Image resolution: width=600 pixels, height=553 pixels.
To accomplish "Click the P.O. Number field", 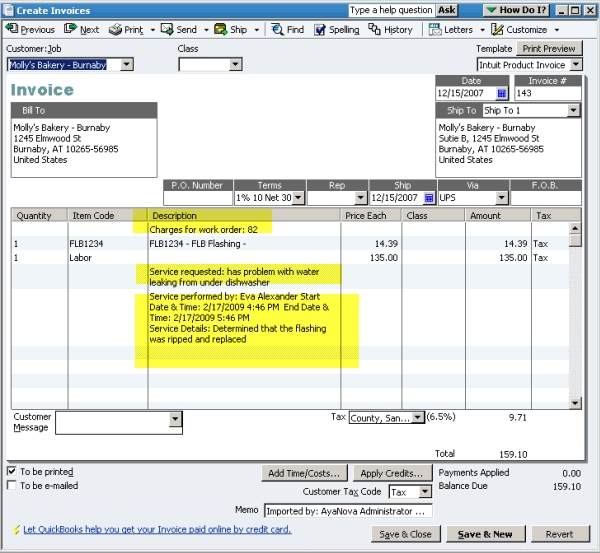I will pyautogui.click(x=198, y=198).
